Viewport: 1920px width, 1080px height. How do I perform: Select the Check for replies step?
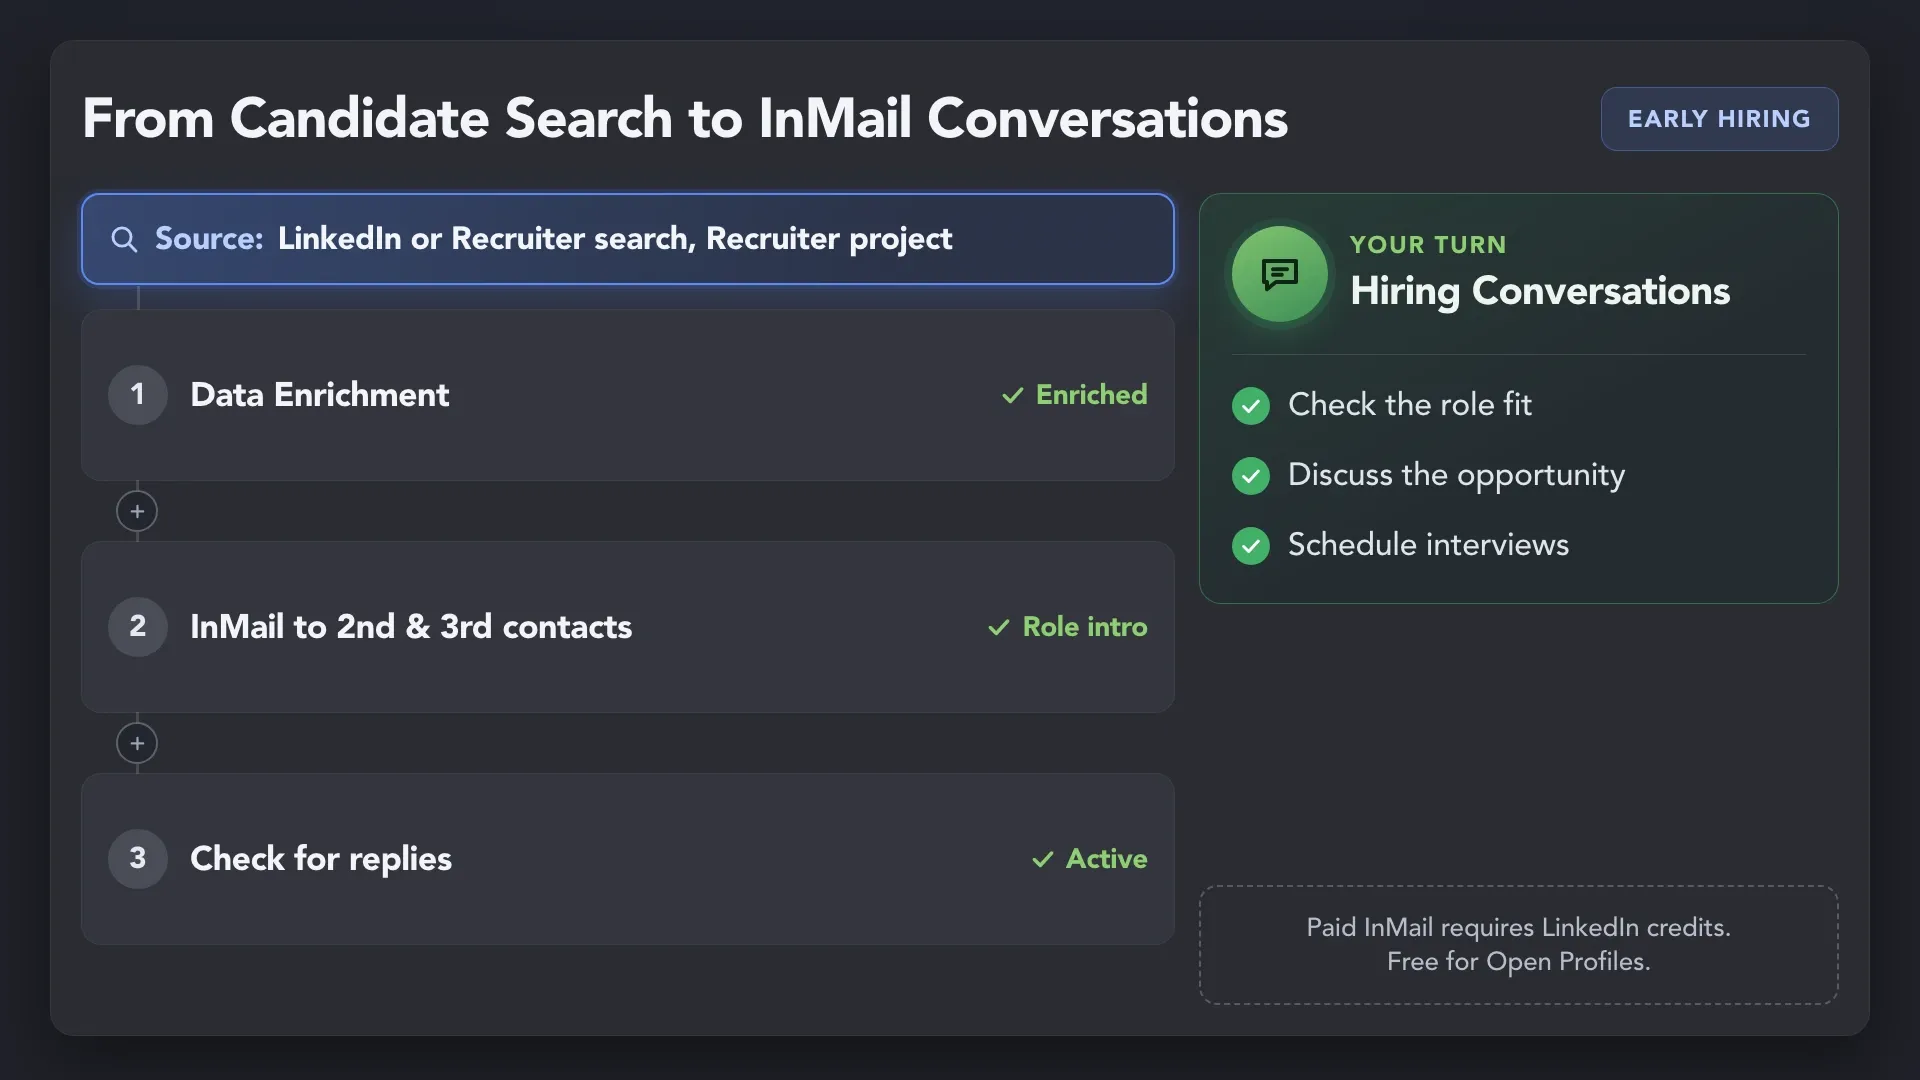(628, 859)
